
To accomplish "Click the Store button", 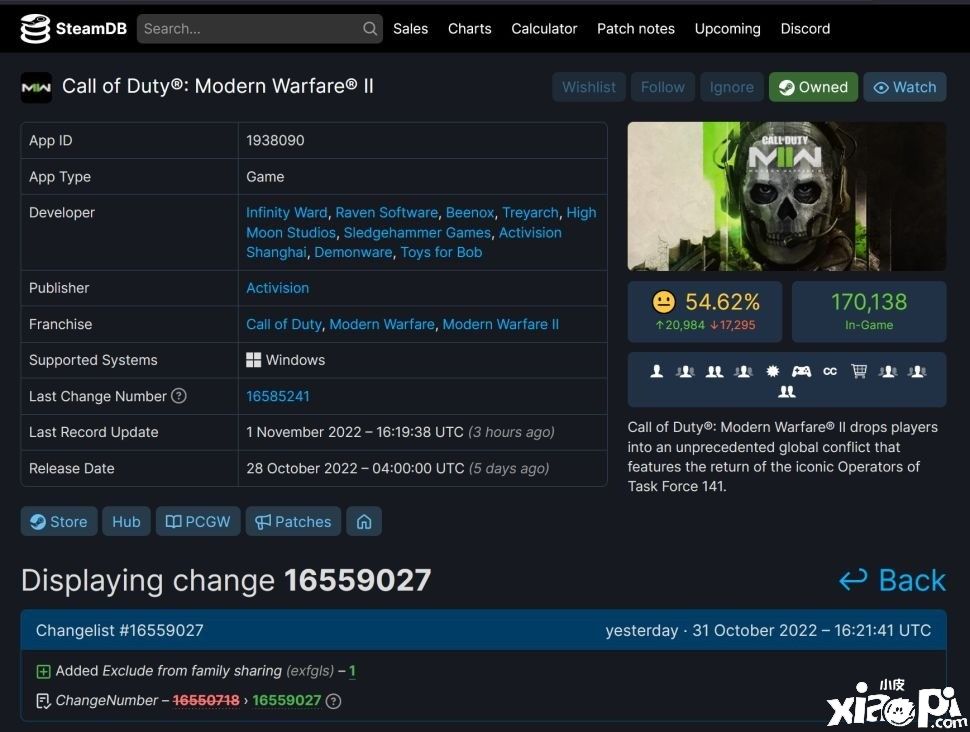I will click(x=59, y=522).
